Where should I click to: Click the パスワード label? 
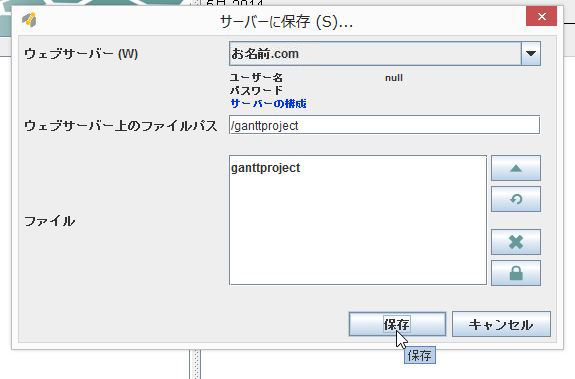(x=256, y=91)
